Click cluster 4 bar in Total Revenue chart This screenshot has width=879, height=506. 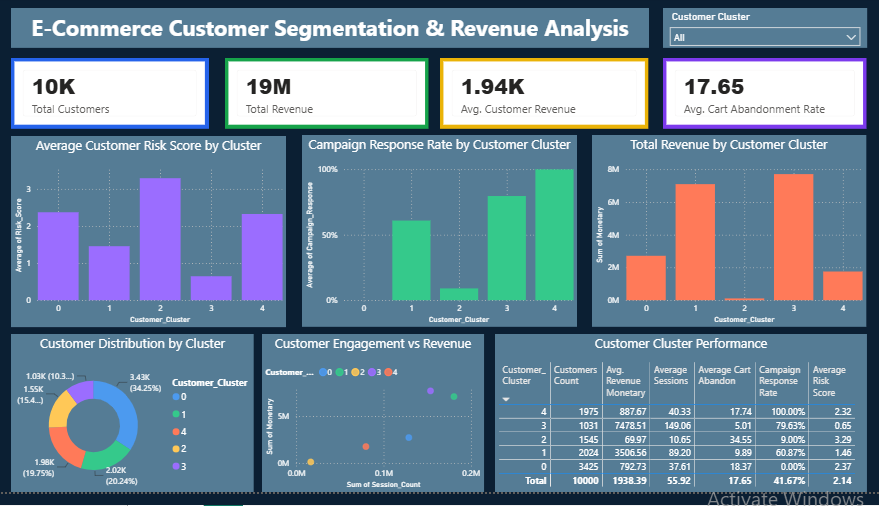843,286
